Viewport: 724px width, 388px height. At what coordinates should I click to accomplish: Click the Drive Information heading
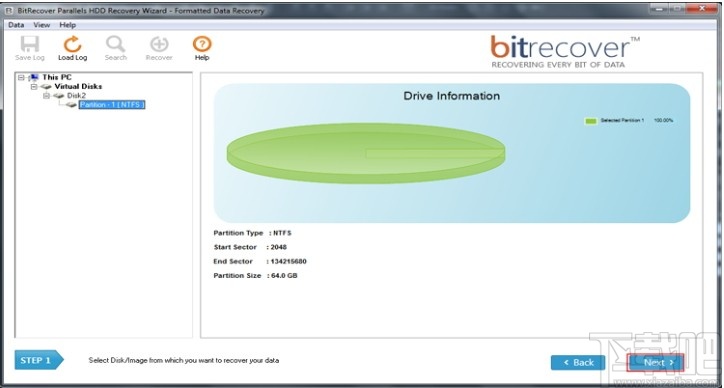tap(452, 96)
